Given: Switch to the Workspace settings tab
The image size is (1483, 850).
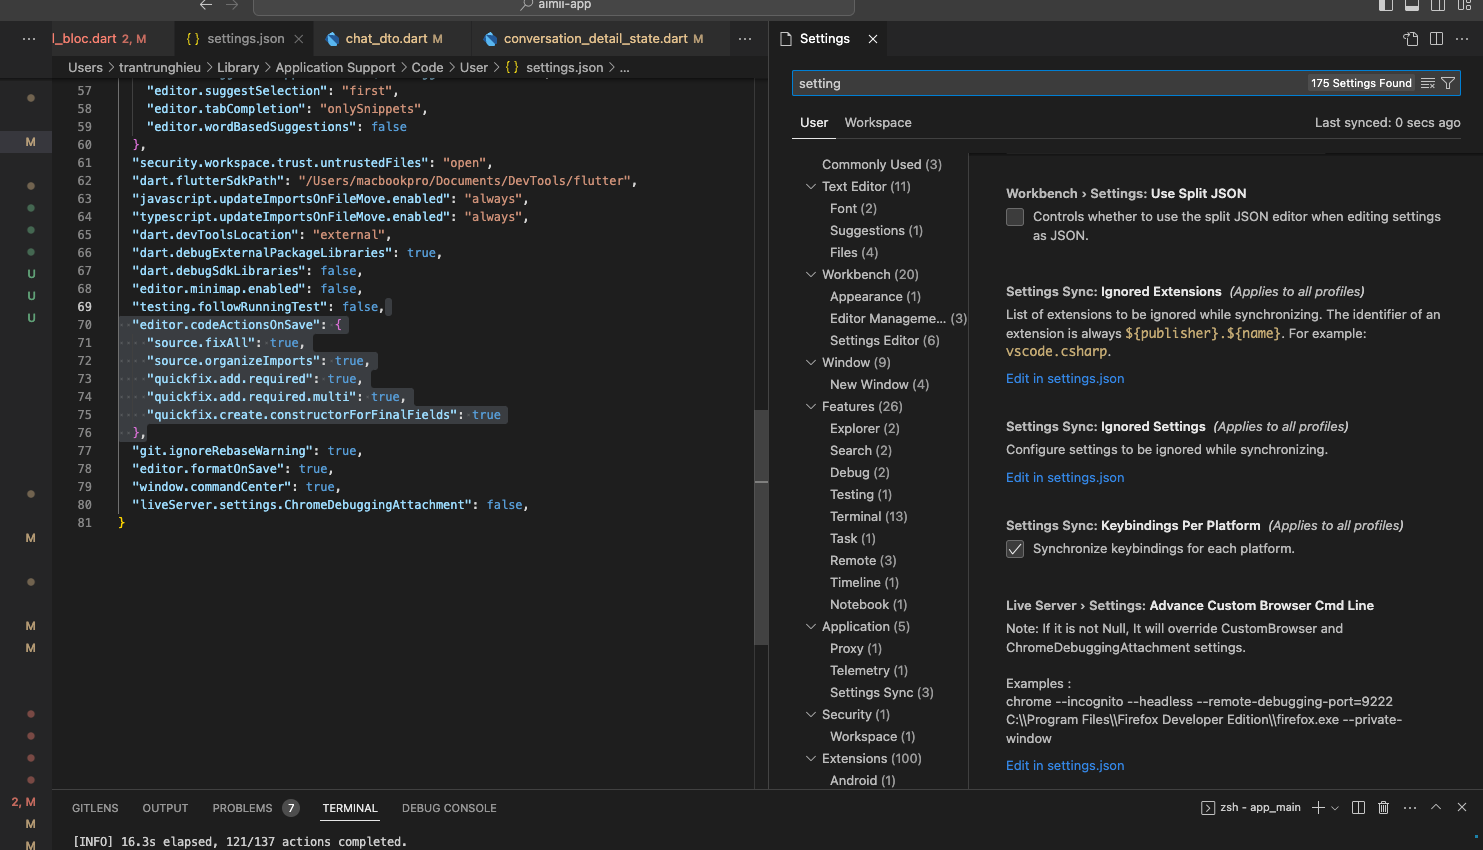Looking at the screenshot, I should (x=878, y=122).
